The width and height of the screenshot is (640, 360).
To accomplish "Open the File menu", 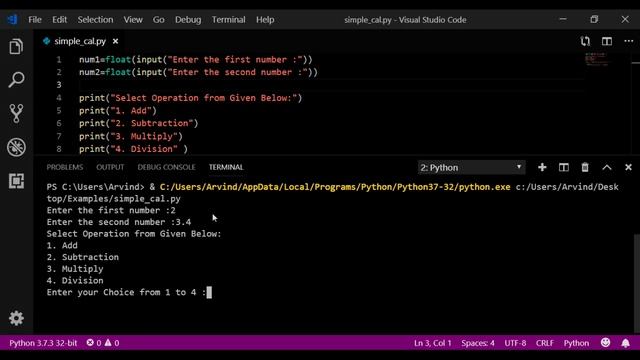I will 35,20.
